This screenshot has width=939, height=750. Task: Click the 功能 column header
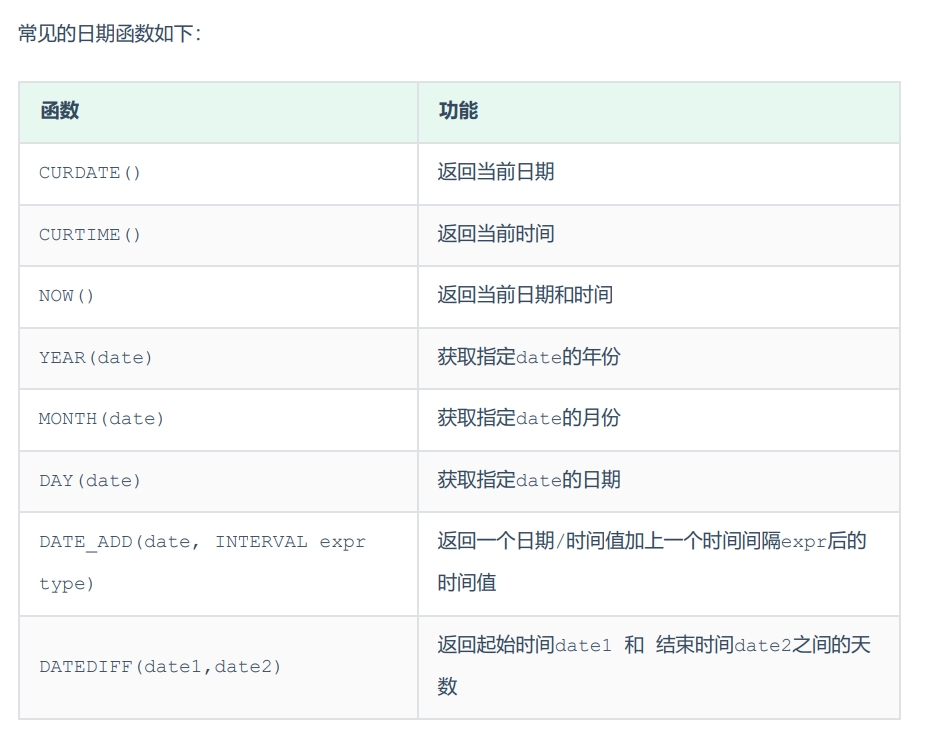[x=458, y=111]
